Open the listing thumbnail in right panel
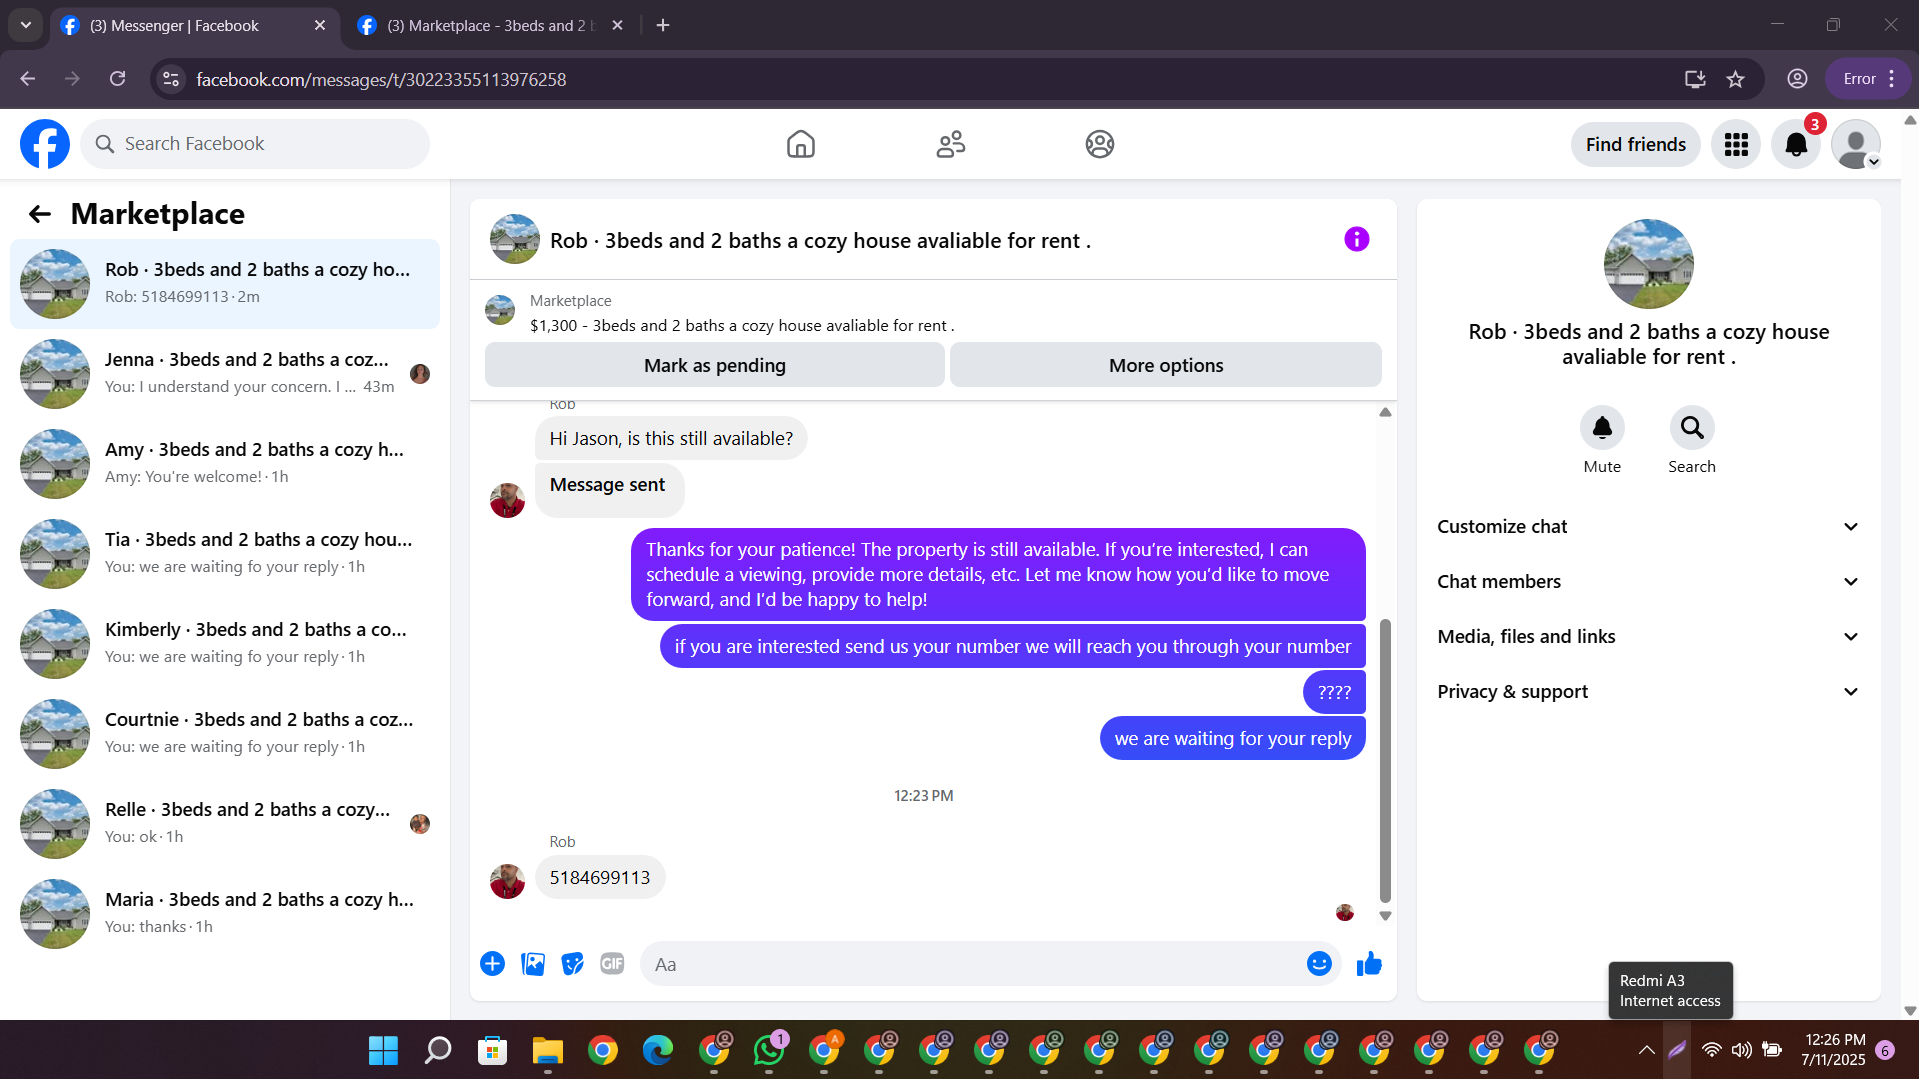This screenshot has width=1919, height=1079. (x=1648, y=264)
